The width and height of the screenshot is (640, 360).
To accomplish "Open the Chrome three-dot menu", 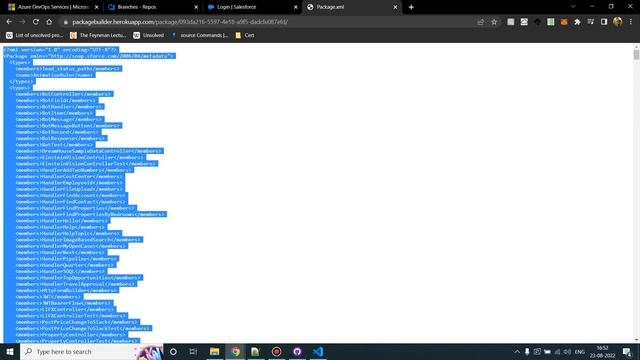I will coord(631,22).
